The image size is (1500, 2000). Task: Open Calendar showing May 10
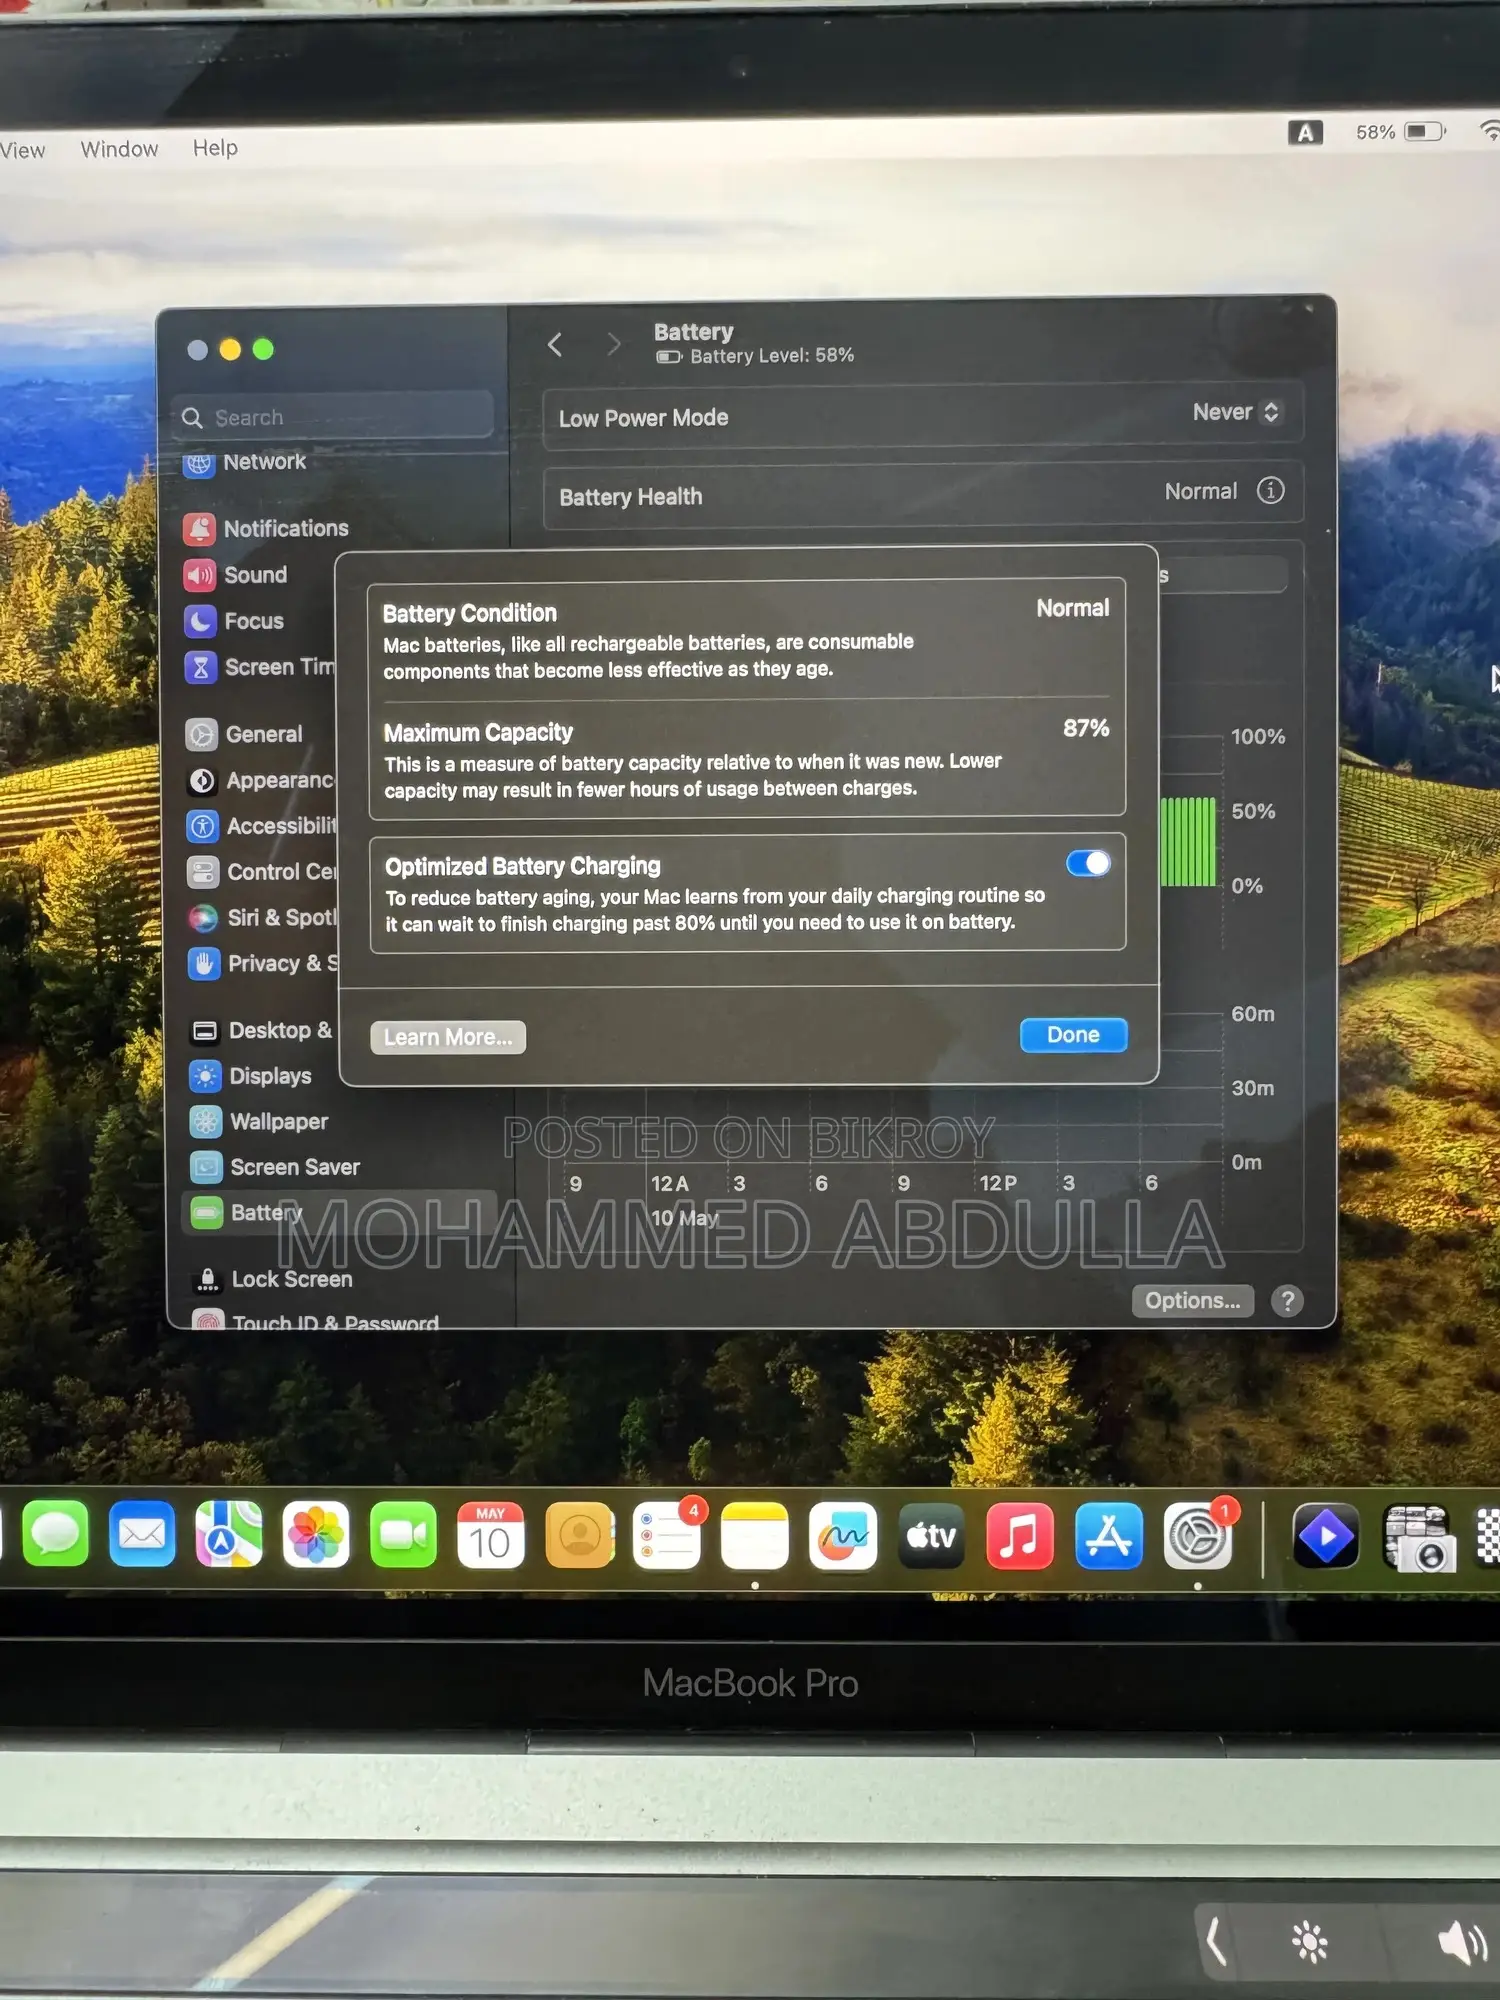490,1535
